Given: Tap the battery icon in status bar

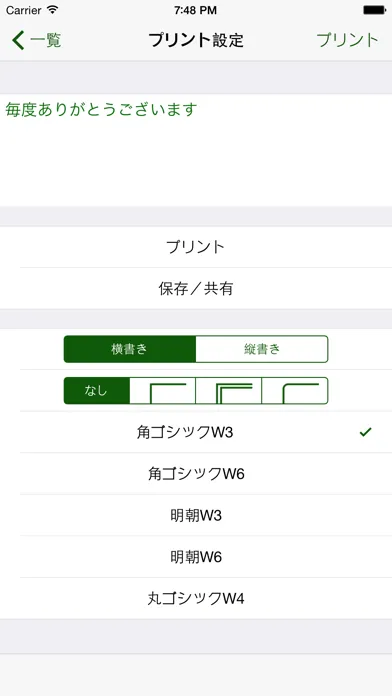Looking at the screenshot, I should [374, 10].
